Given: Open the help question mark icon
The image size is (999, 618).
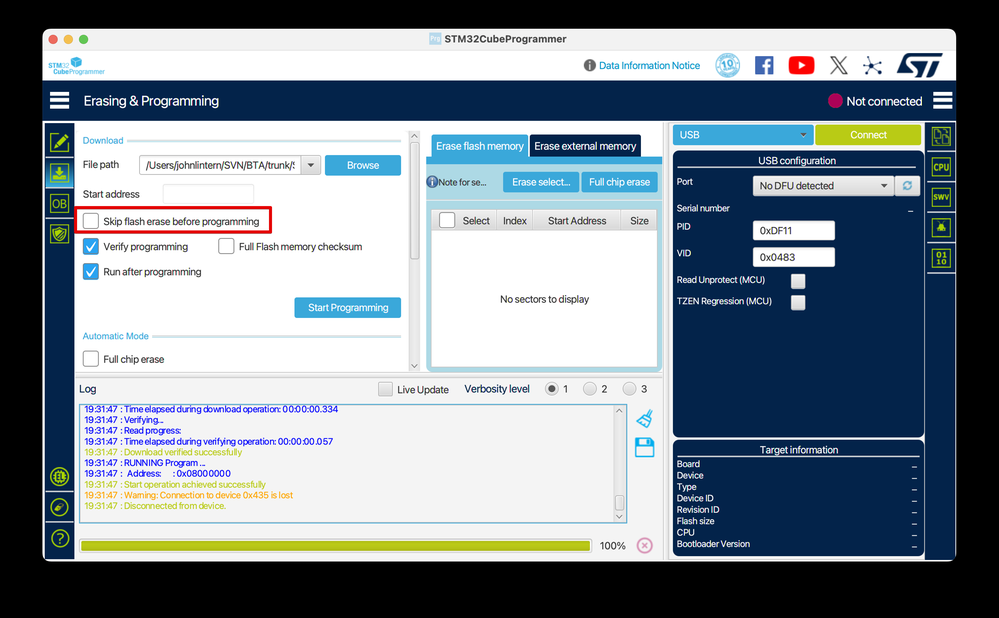Looking at the screenshot, I should pyautogui.click(x=59, y=538).
